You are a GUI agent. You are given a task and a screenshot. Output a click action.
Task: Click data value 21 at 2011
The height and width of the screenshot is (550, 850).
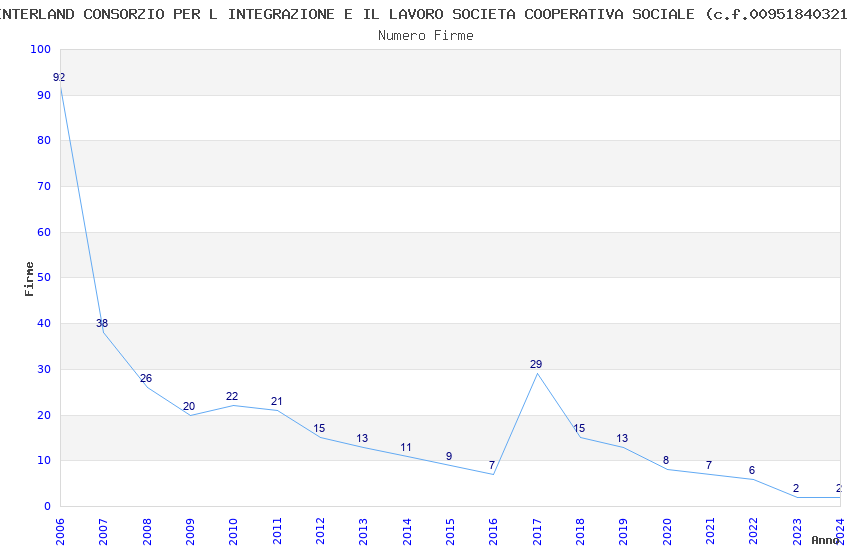276,402
